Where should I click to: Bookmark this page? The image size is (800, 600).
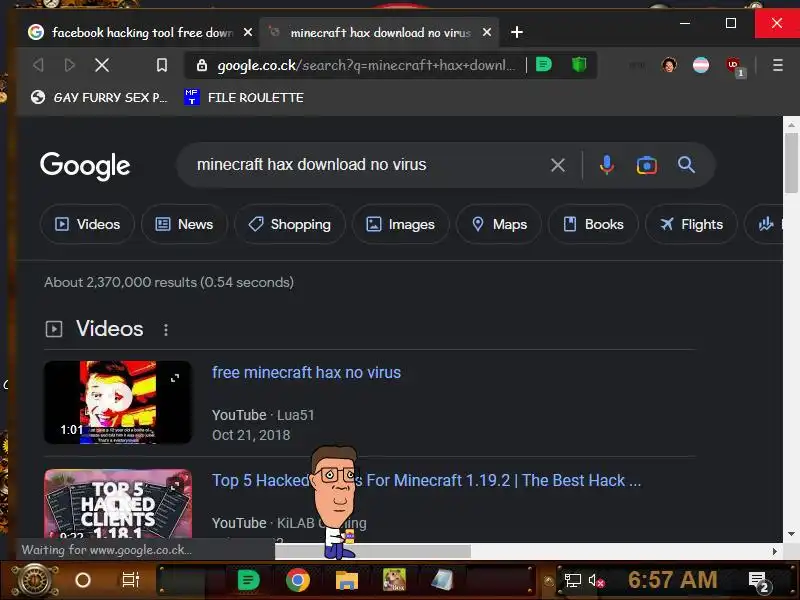click(162, 65)
